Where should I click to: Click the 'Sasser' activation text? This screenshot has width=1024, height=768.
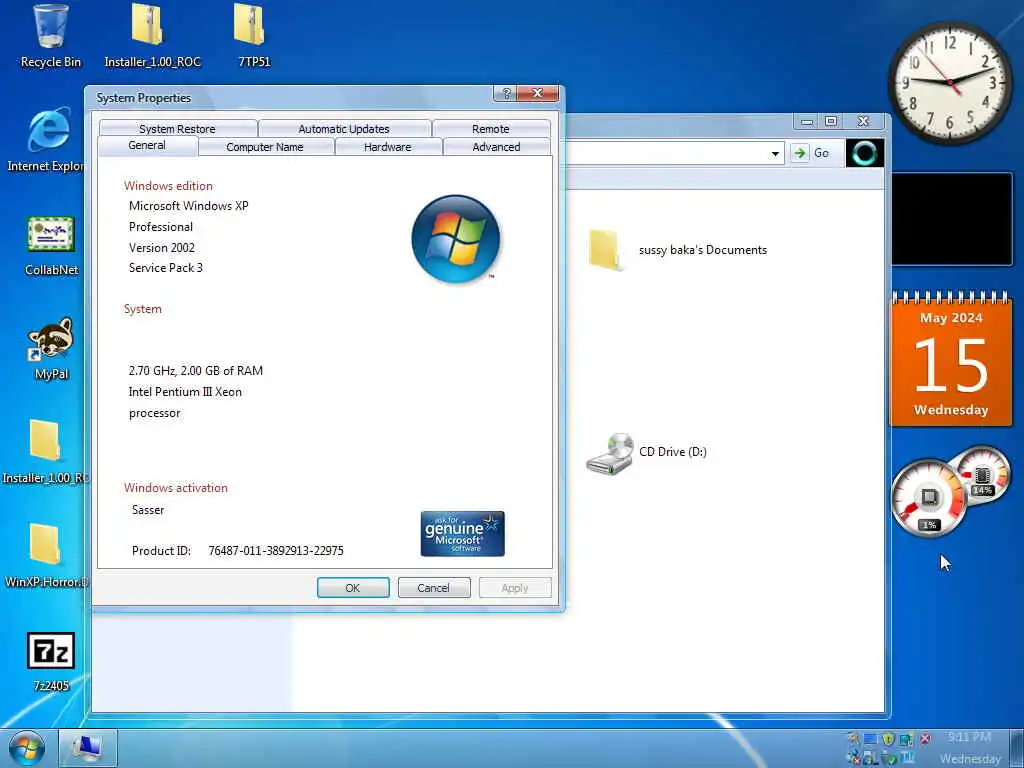pyautogui.click(x=148, y=510)
